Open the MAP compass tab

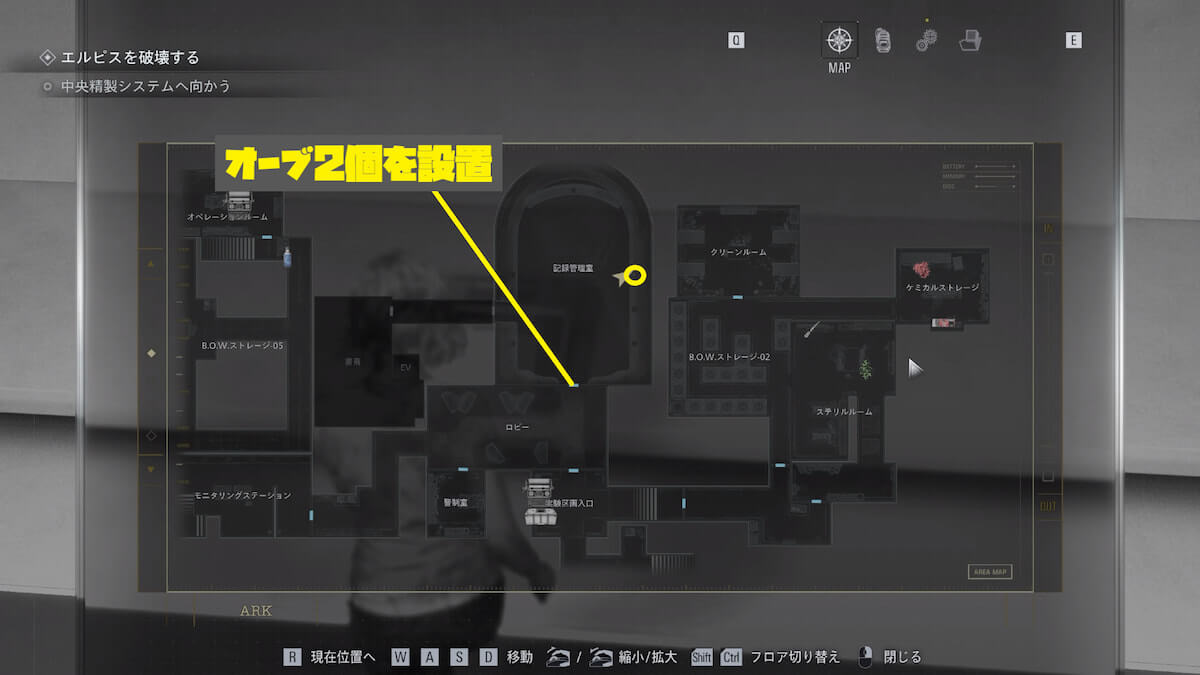tap(839, 41)
